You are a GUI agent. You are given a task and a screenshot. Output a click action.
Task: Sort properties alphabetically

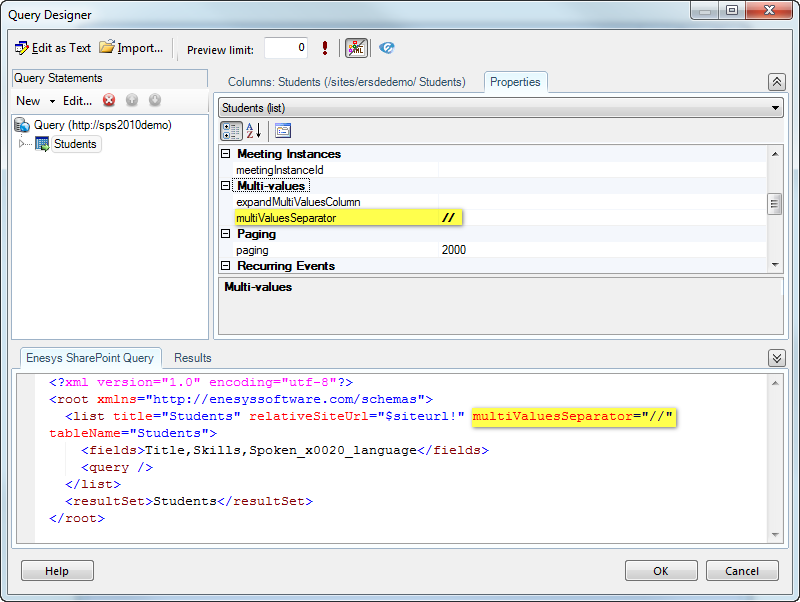point(254,130)
